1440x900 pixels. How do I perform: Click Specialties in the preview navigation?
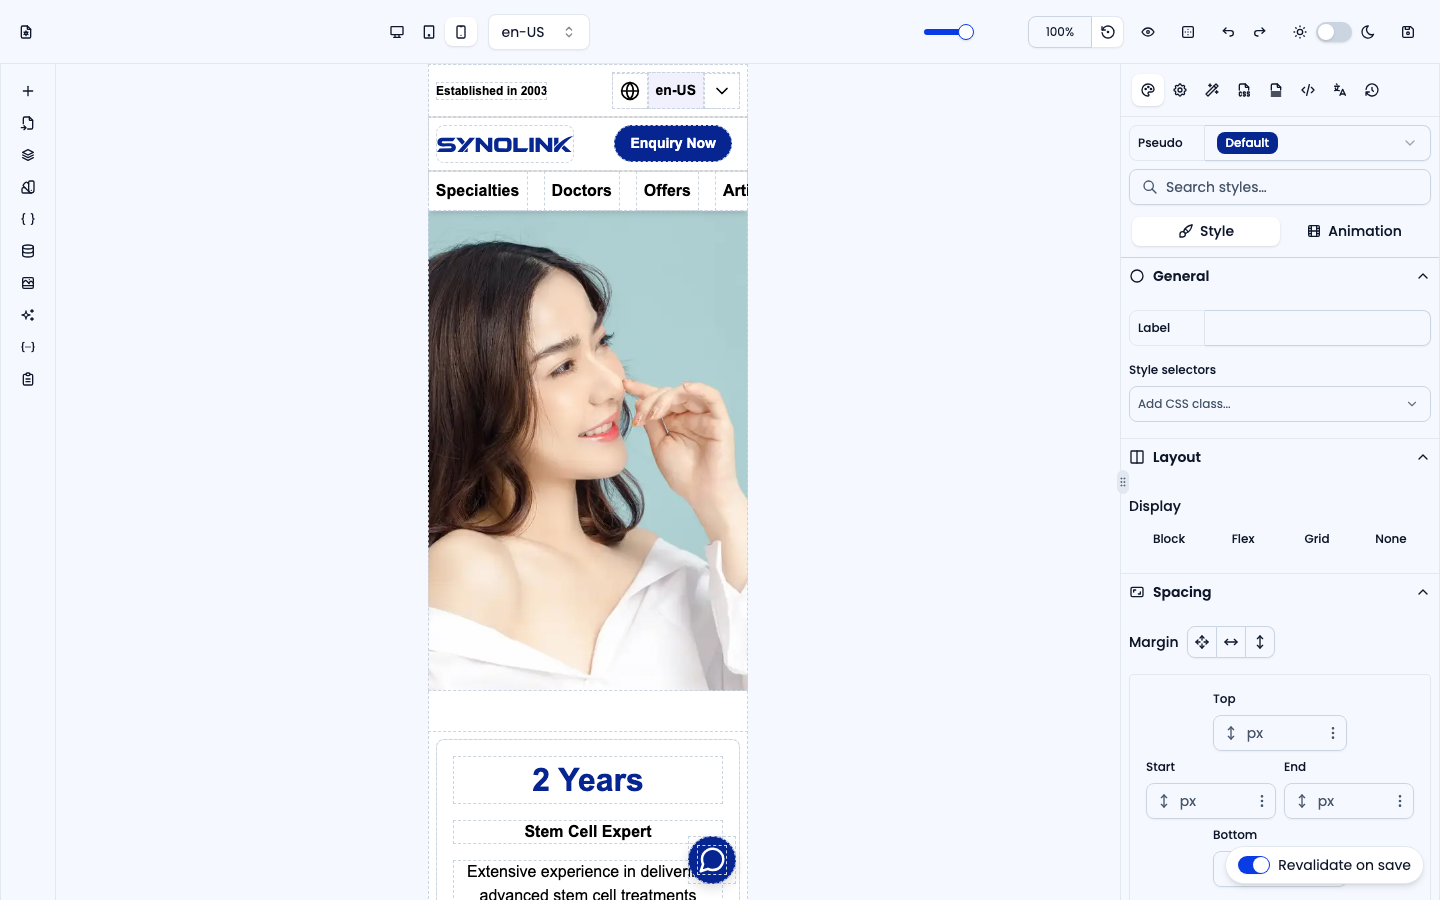(477, 190)
